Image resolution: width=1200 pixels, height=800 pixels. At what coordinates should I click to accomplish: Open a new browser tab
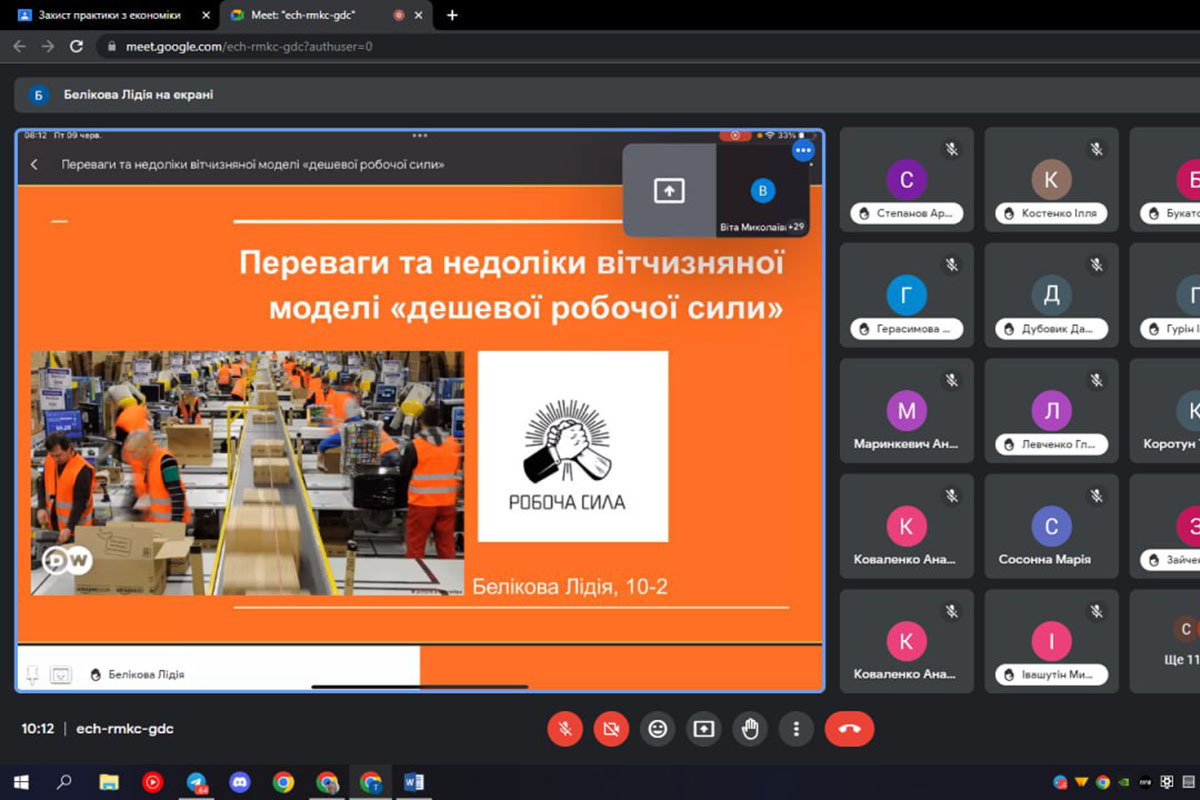(x=452, y=15)
